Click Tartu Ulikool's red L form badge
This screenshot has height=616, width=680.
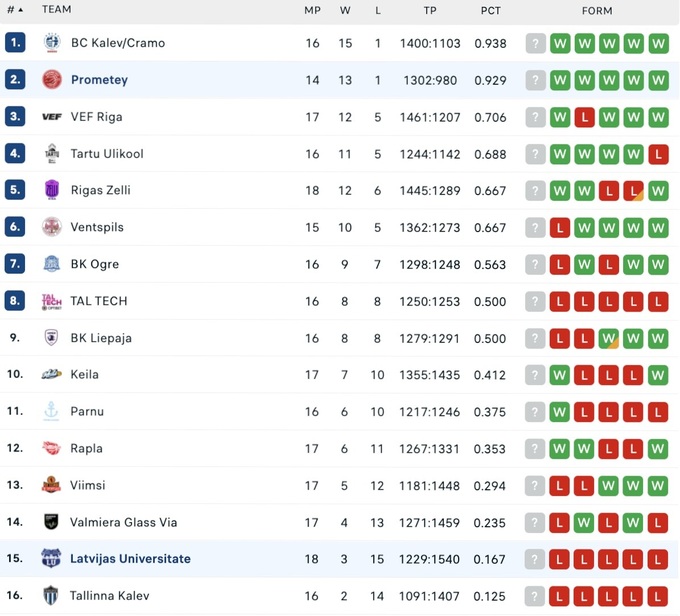[x=658, y=154]
